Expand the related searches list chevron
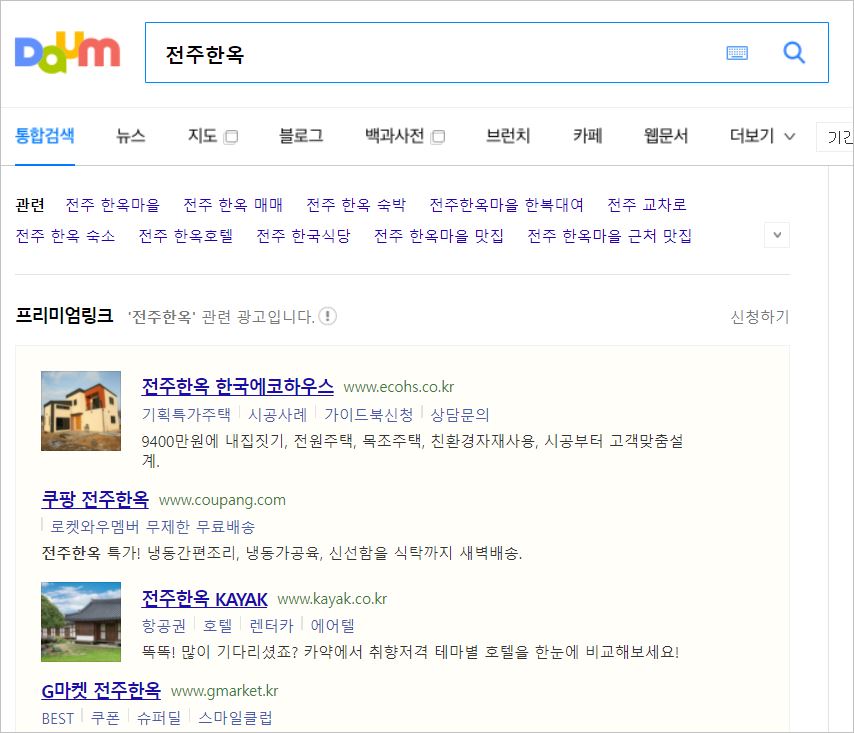The image size is (854, 733). tap(777, 234)
